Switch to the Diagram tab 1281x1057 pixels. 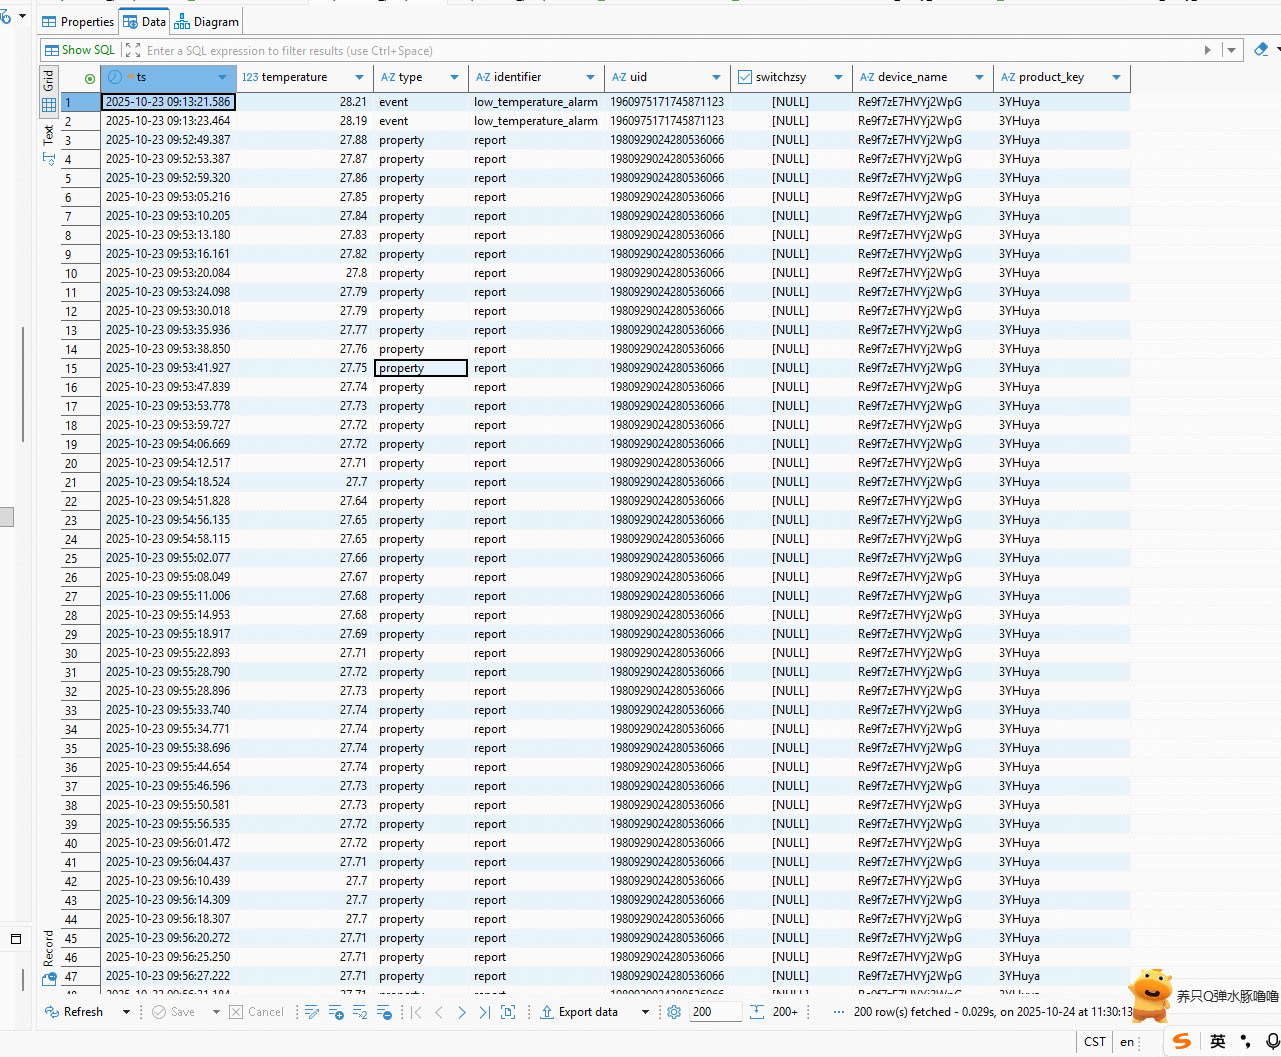pyautogui.click(x=207, y=21)
